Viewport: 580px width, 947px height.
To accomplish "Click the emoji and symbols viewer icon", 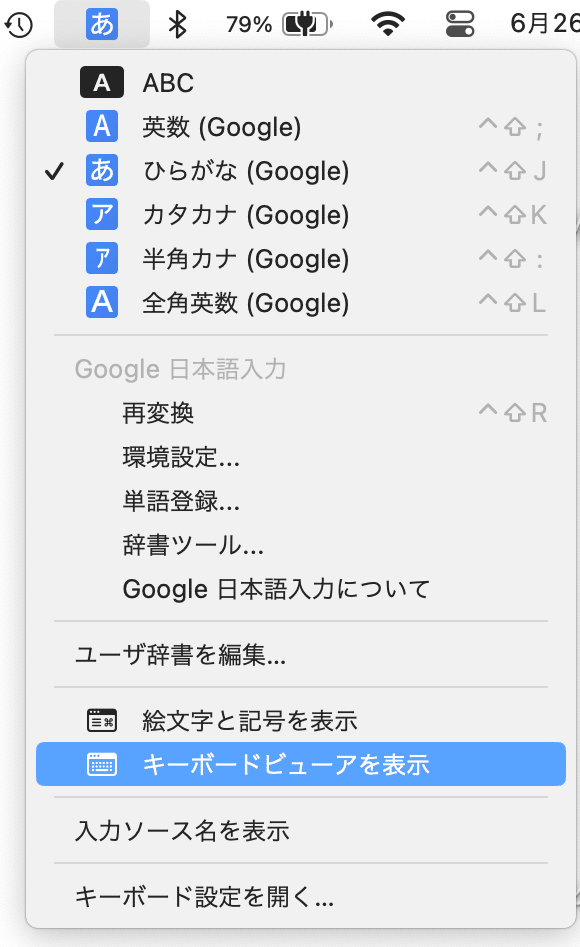I will click(x=102, y=721).
